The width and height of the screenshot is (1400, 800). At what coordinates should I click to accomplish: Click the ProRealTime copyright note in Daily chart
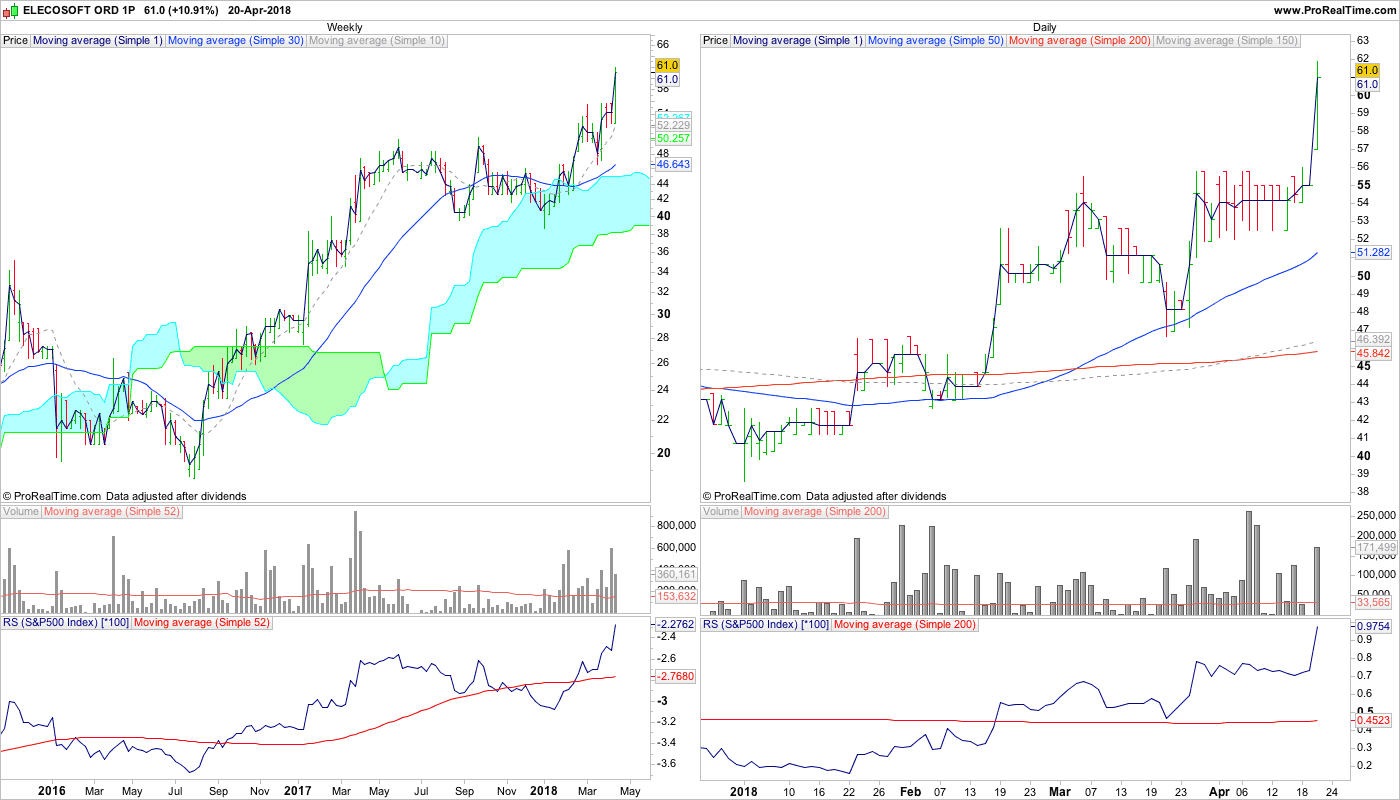824,496
